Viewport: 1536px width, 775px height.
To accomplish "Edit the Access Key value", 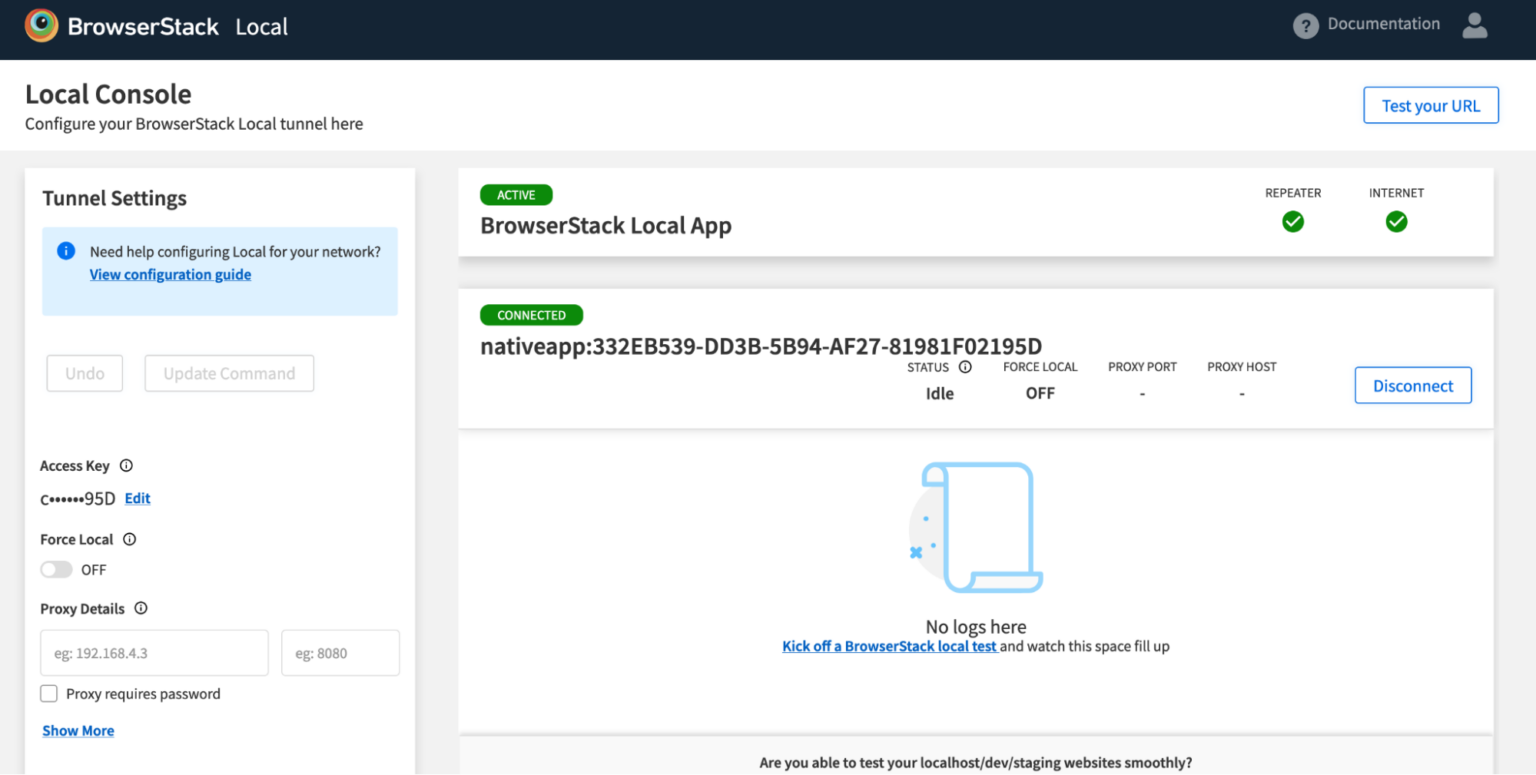I will point(136,498).
